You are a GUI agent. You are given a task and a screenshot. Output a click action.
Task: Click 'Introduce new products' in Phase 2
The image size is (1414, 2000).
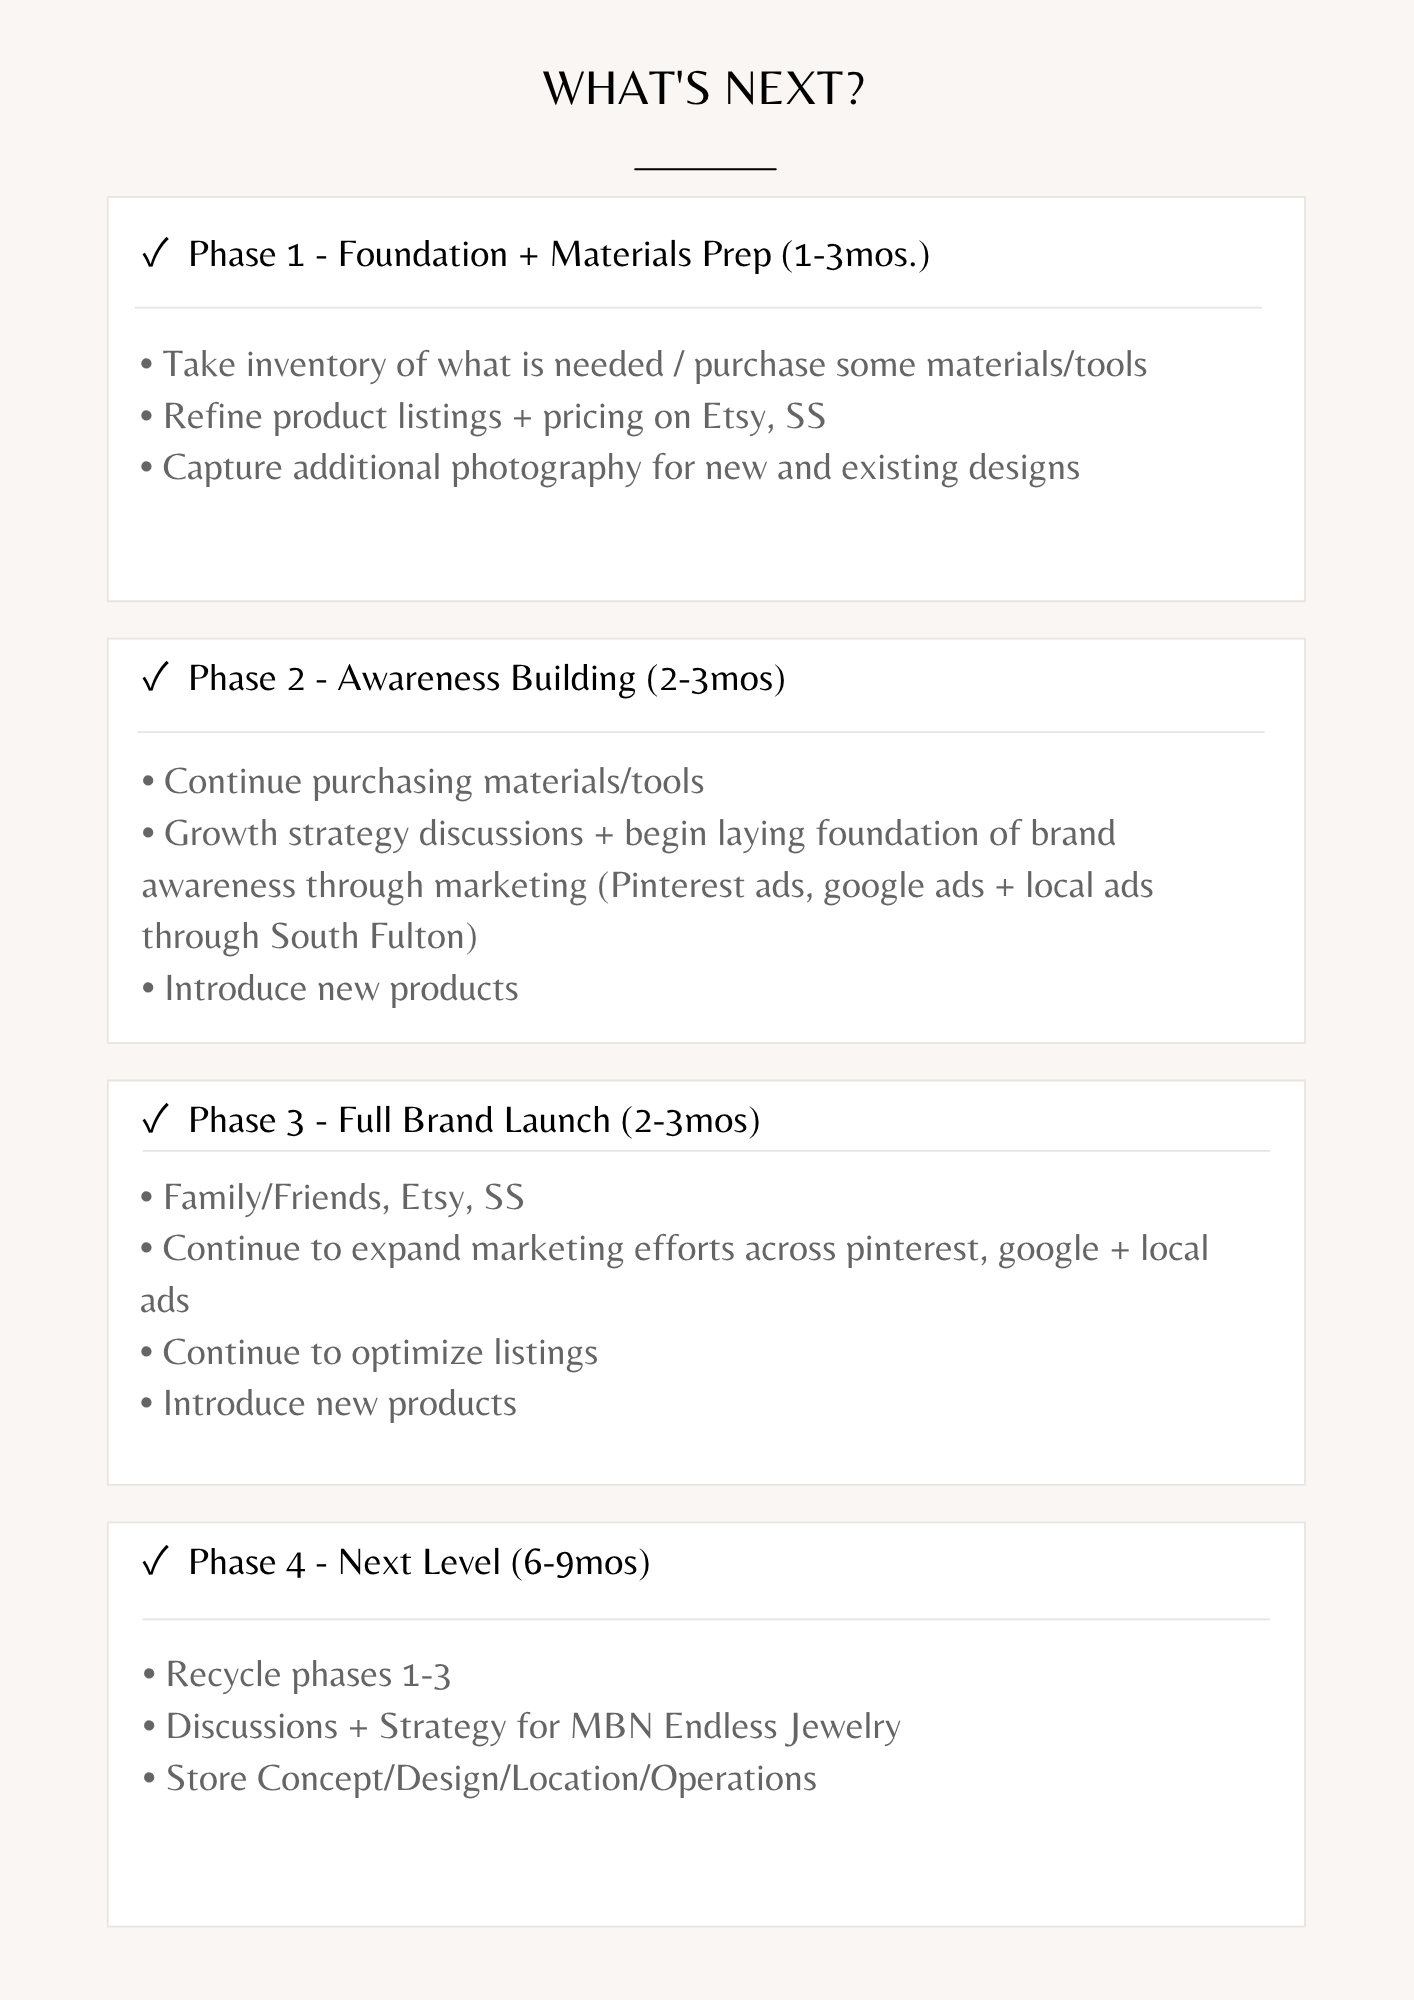[x=330, y=989]
